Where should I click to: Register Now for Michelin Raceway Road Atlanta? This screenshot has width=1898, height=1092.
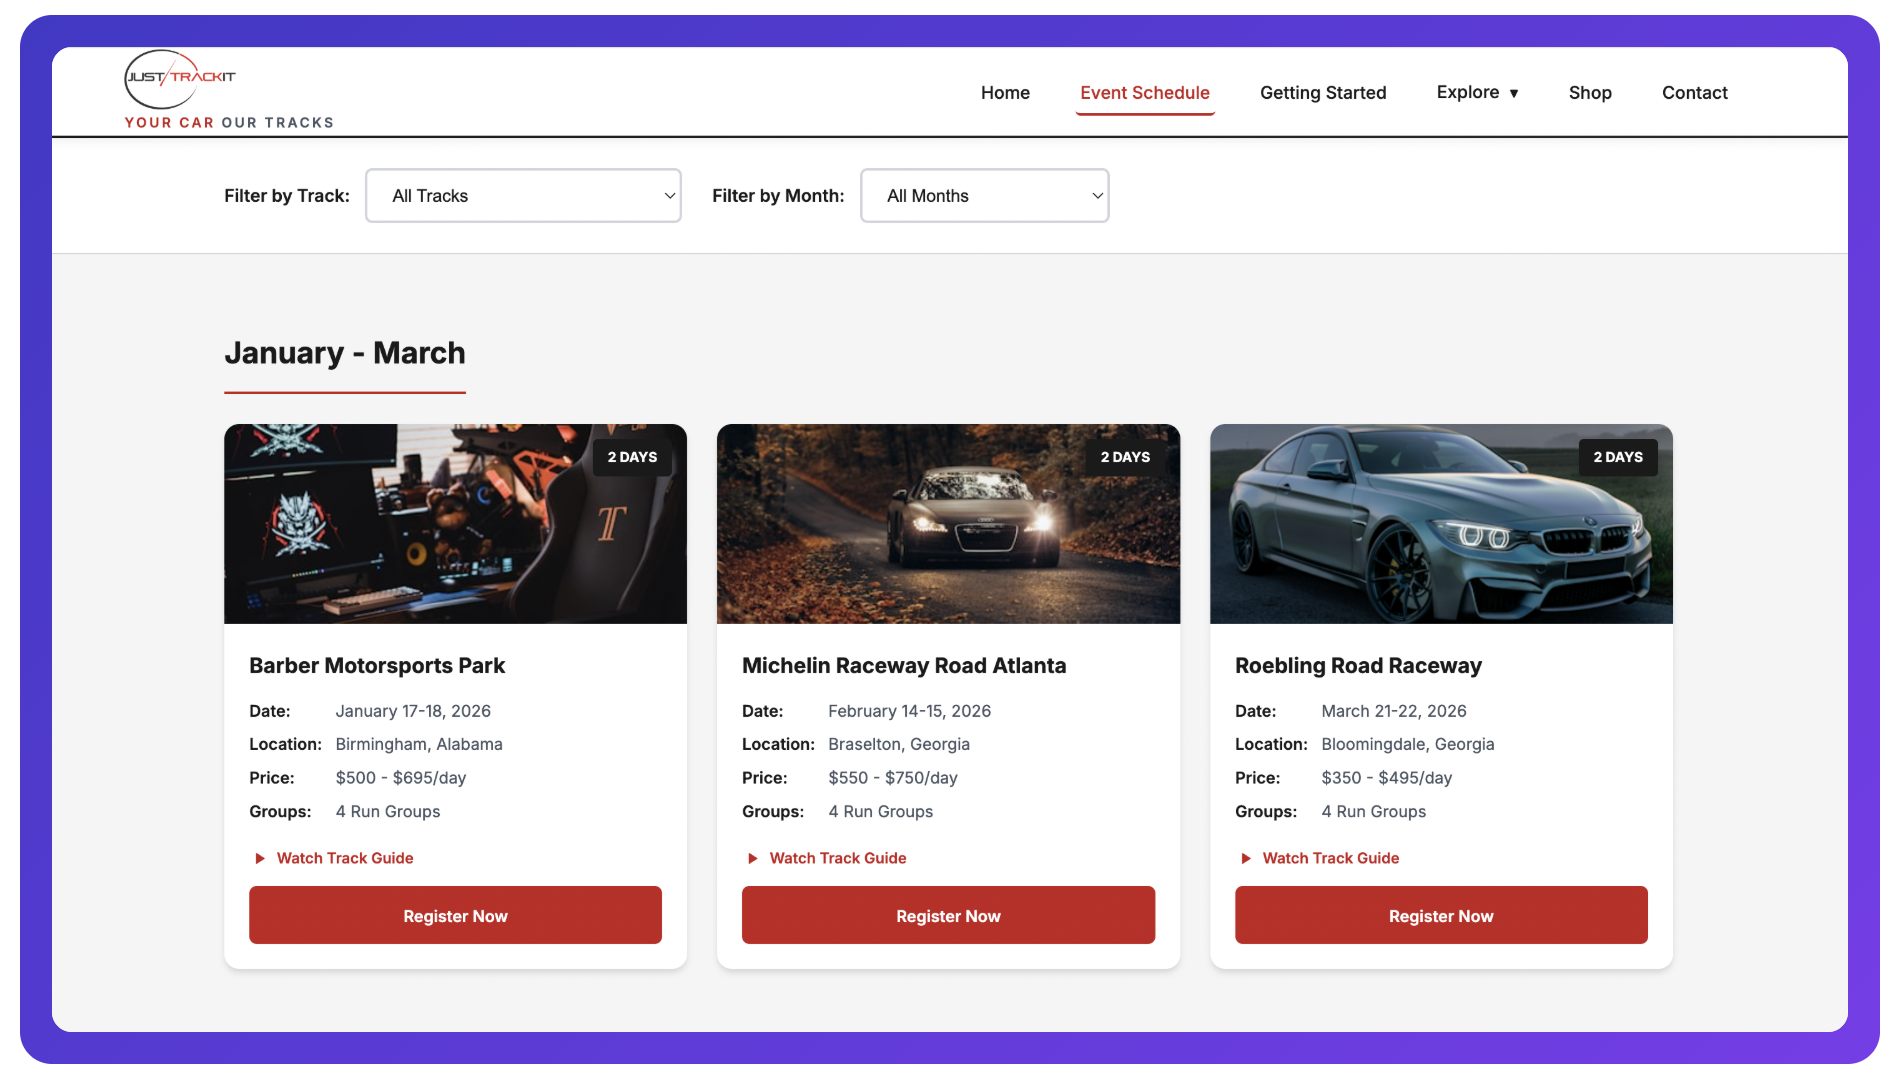948,915
